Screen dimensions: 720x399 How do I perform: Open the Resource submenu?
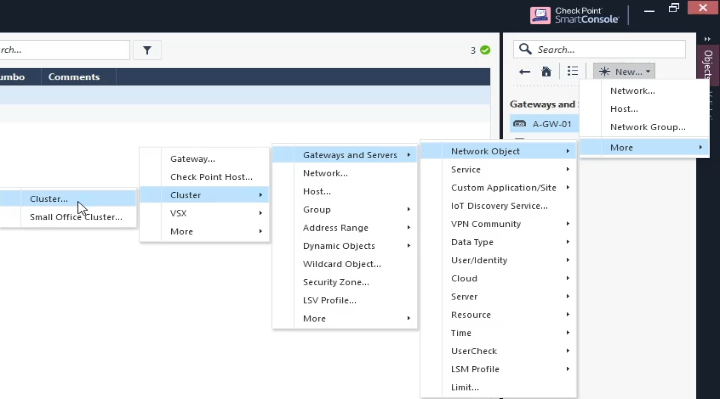pos(498,315)
